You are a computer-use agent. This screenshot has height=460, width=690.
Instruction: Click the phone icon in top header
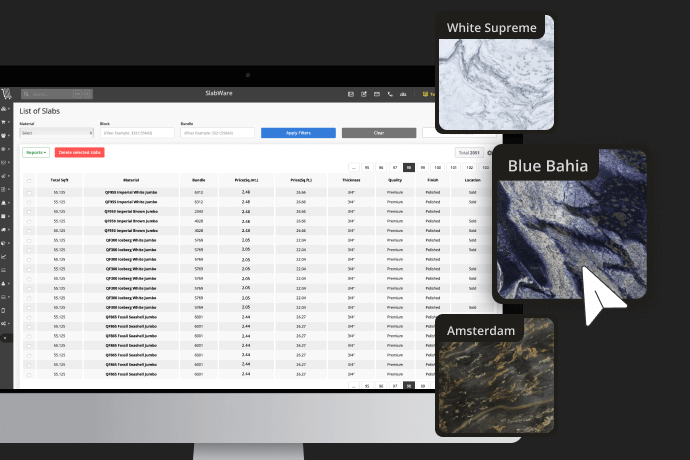[x=389, y=94]
